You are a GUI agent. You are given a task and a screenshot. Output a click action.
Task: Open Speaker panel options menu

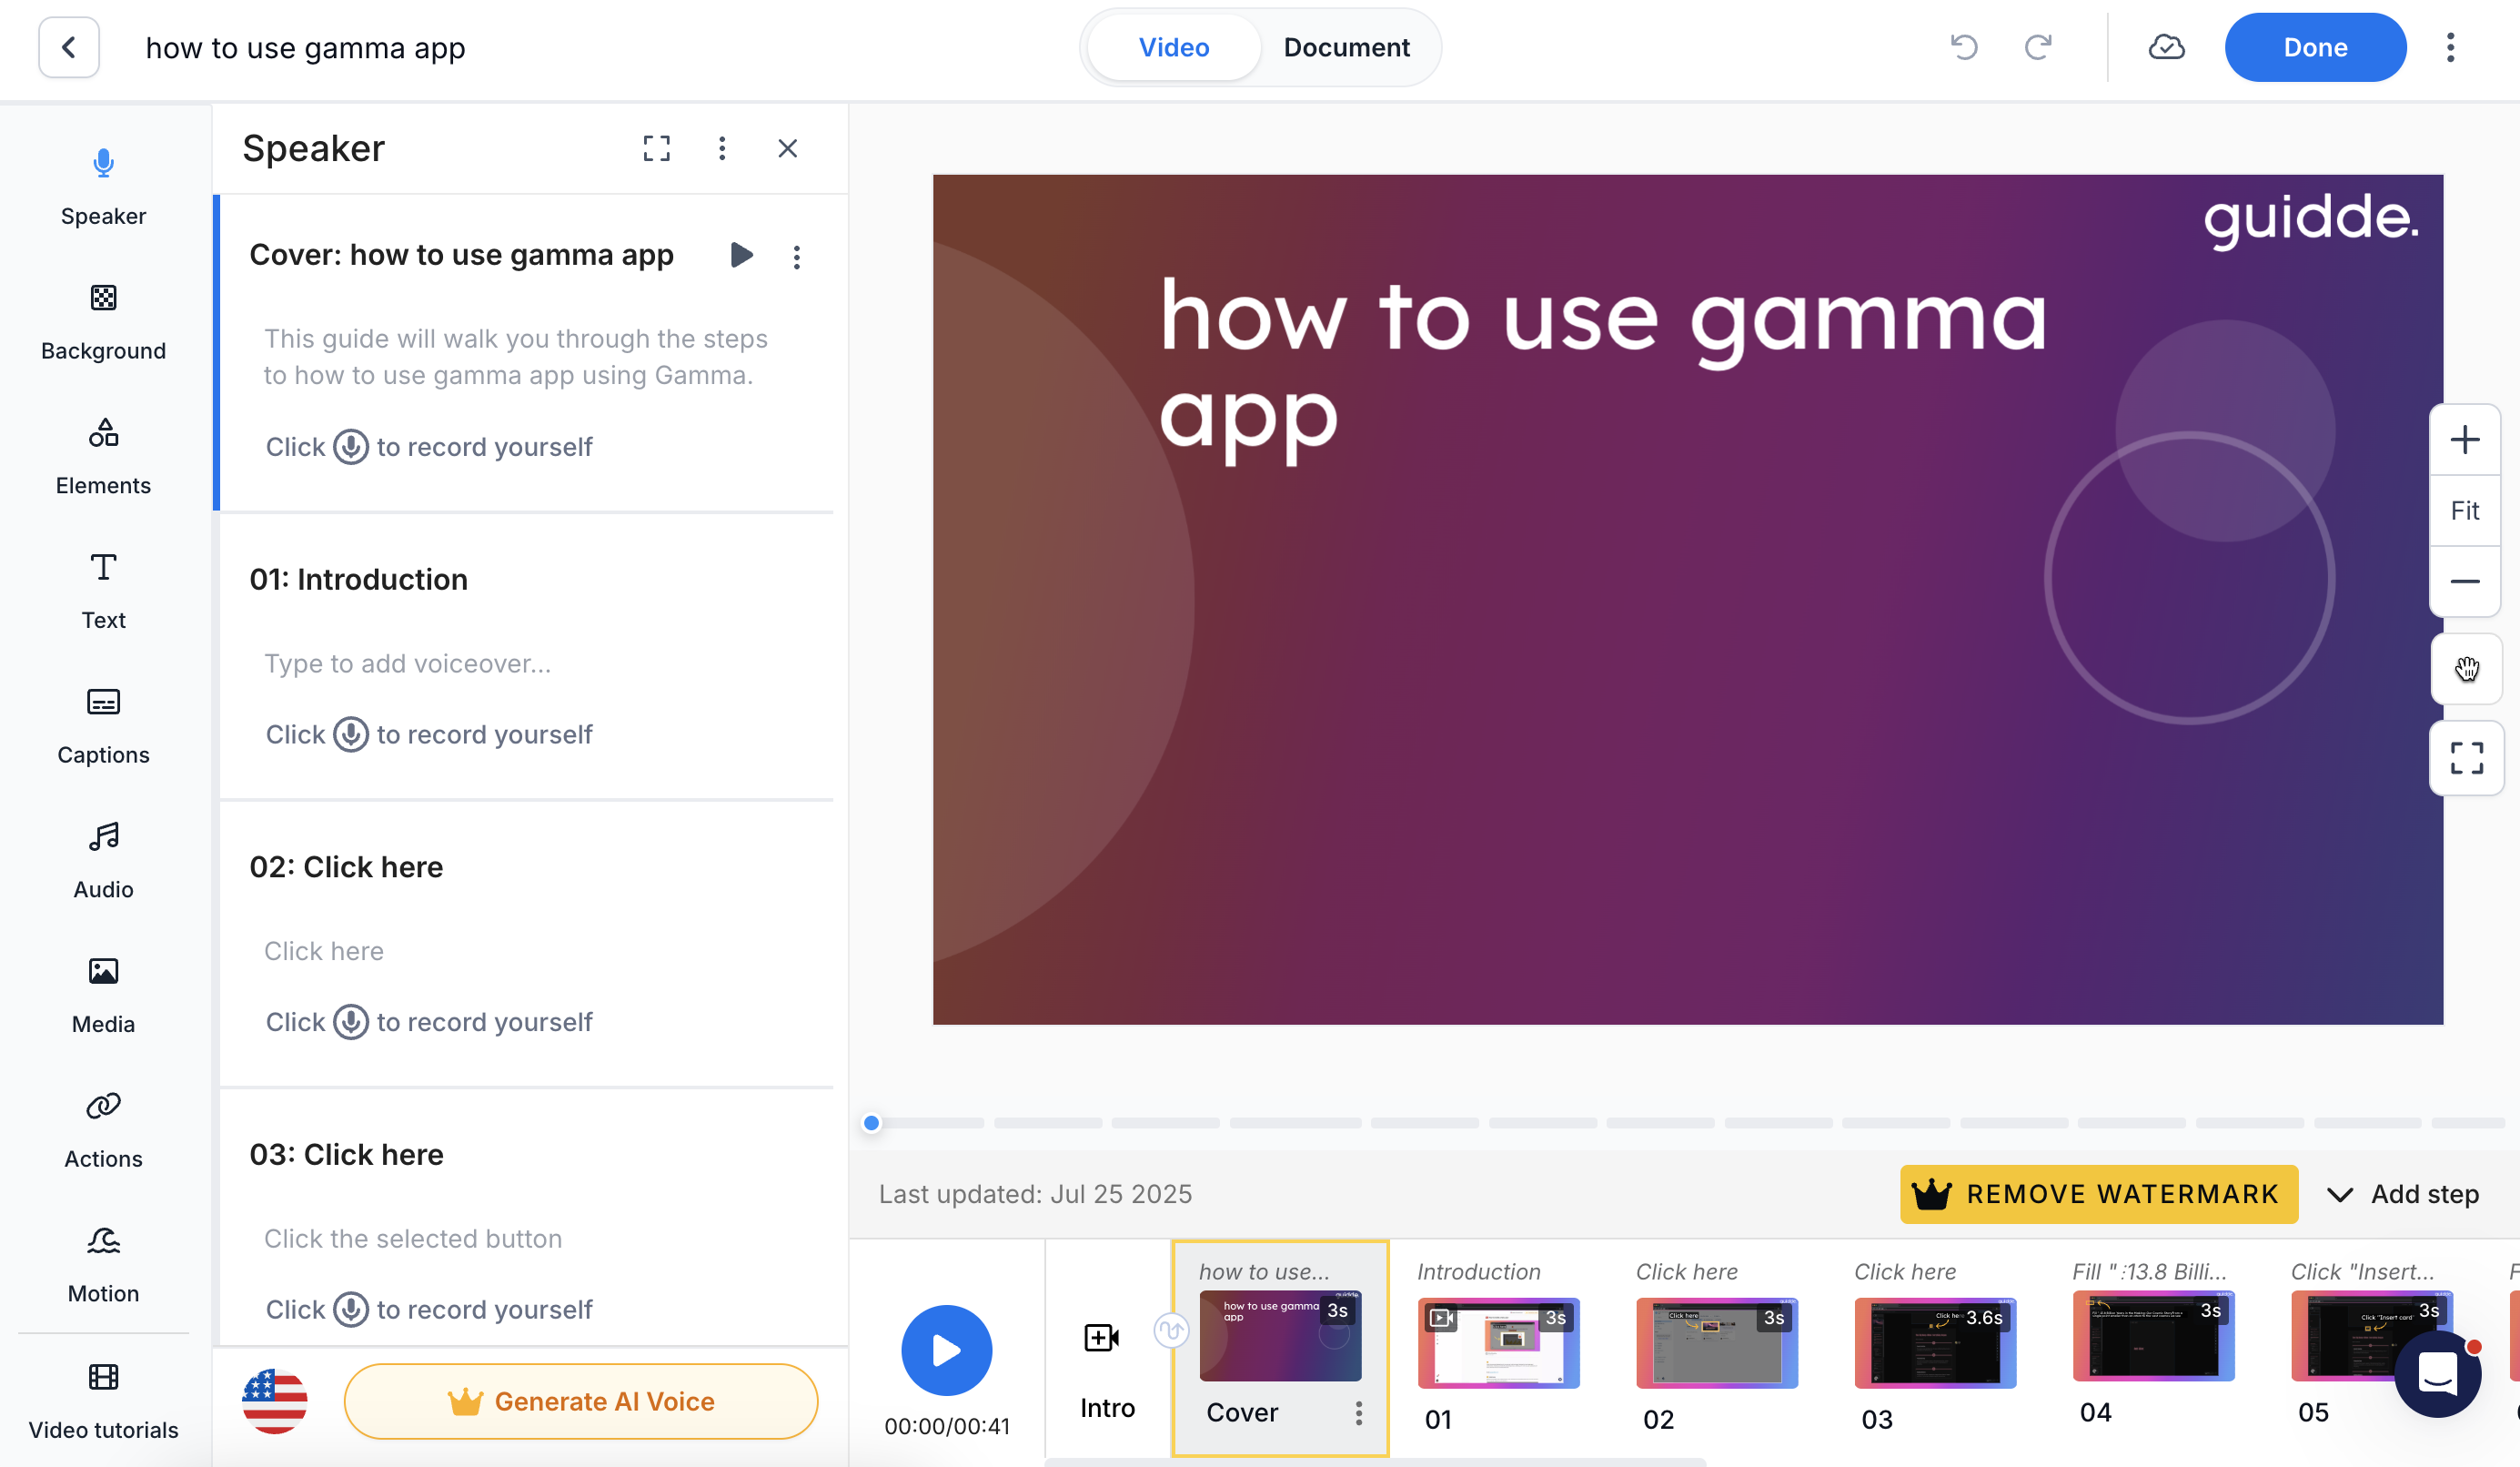pos(722,148)
